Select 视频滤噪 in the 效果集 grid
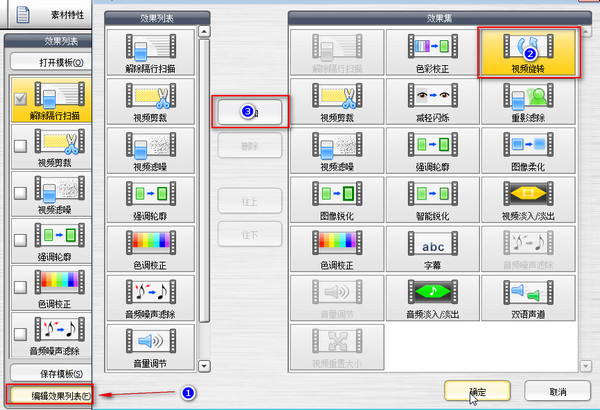This screenshot has height=410, width=600. point(337,150)
